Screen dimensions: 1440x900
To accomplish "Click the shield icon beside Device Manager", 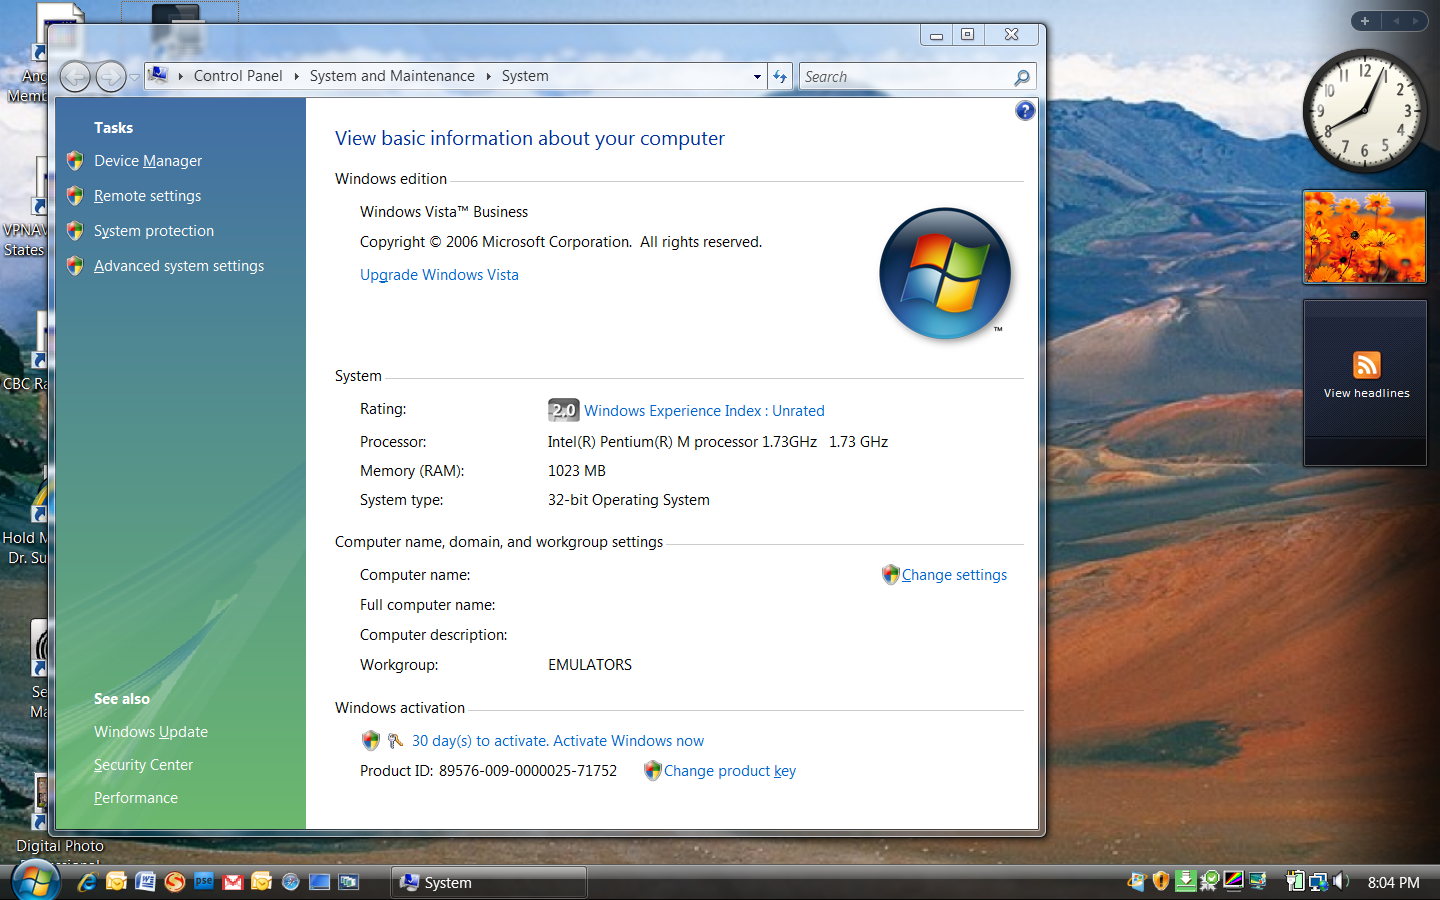I will coord(75,161).
